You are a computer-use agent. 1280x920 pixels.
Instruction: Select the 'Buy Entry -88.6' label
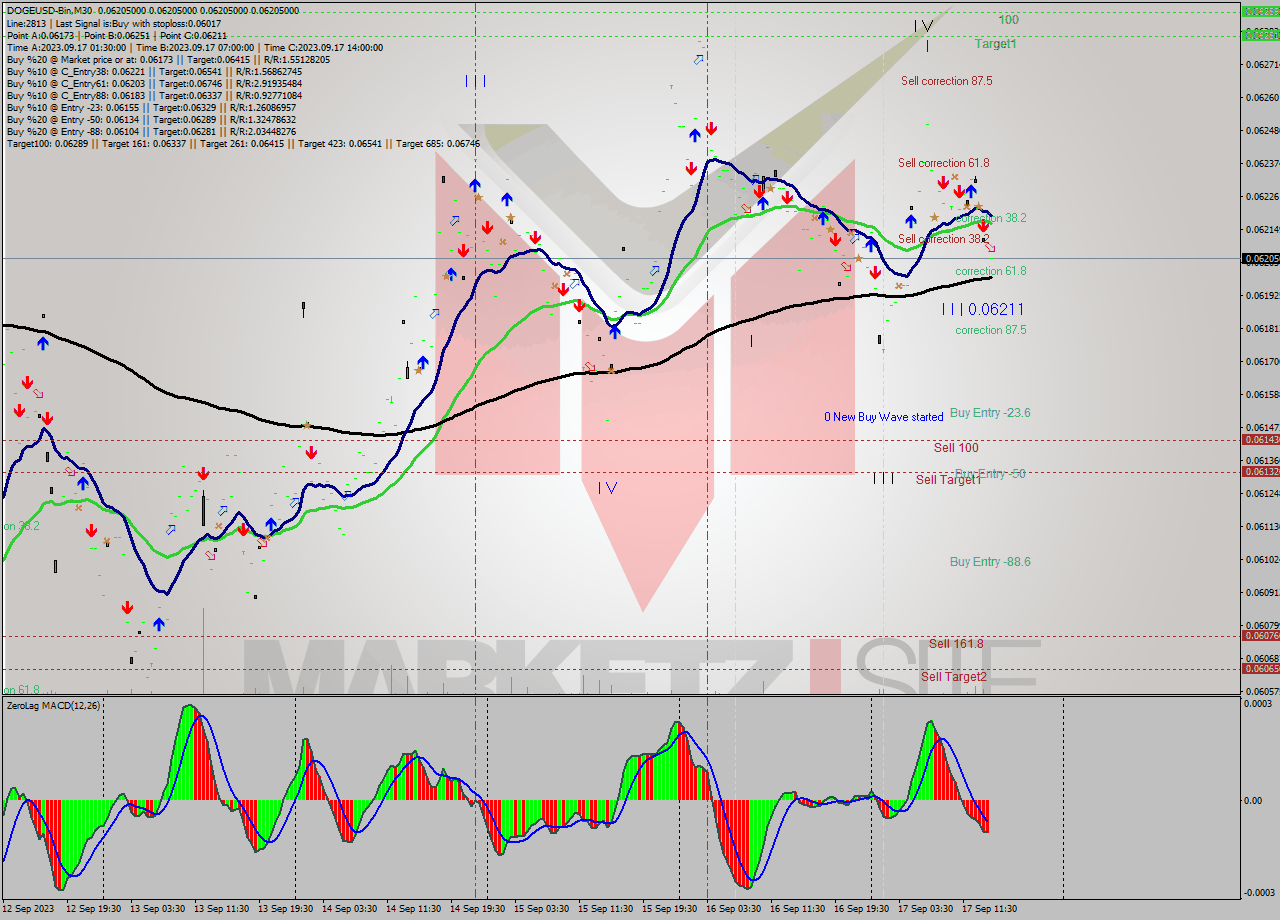point(990,562)
